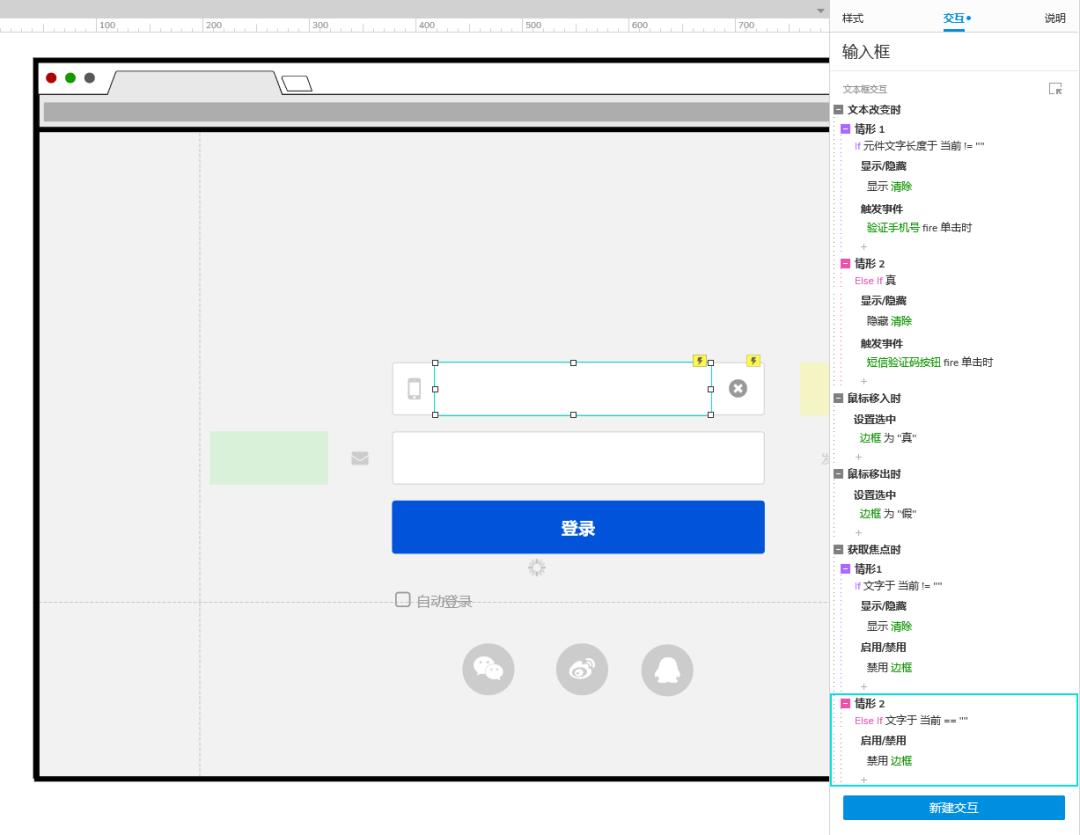Open the 说明 tab
Image resolution: width=1080 pixels, height=835 pixels.
(1055, 18)
